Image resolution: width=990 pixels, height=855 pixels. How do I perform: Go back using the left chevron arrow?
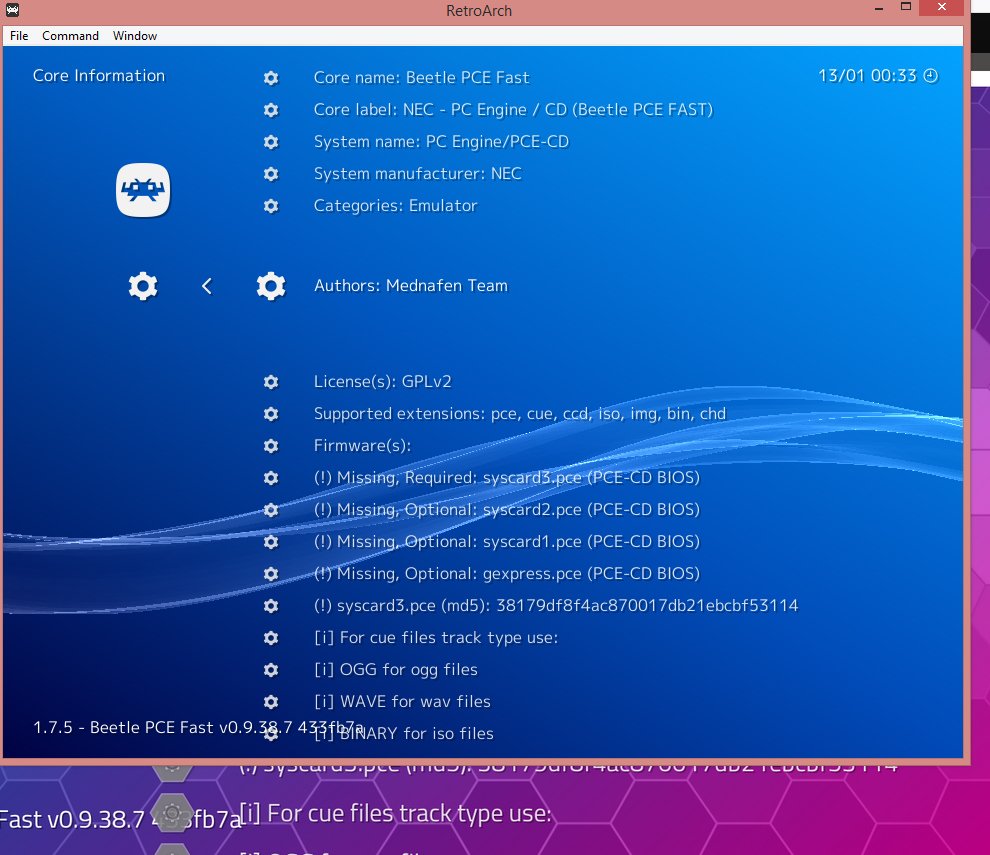coord(206,286)
